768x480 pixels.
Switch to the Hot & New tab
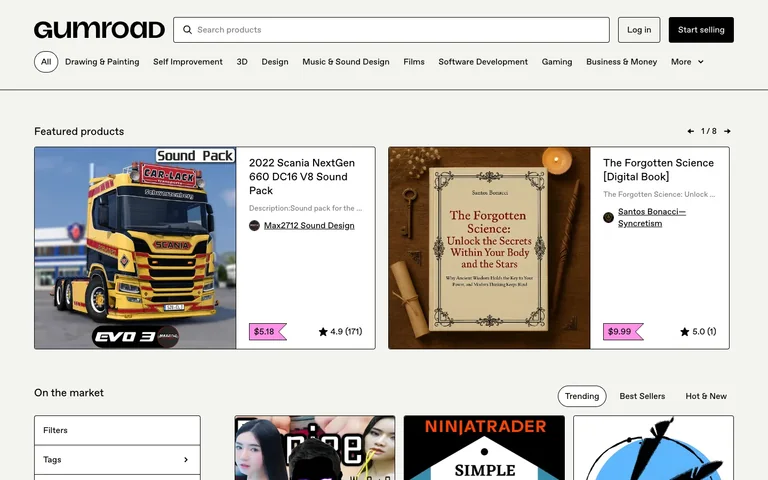706,396
